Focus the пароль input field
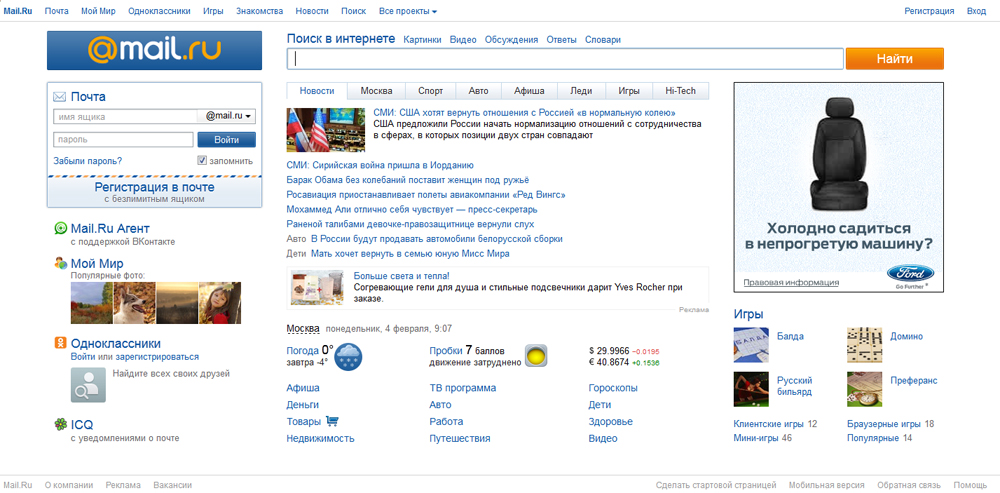This screenshot has width=1000, height=493. click(123, 140)
